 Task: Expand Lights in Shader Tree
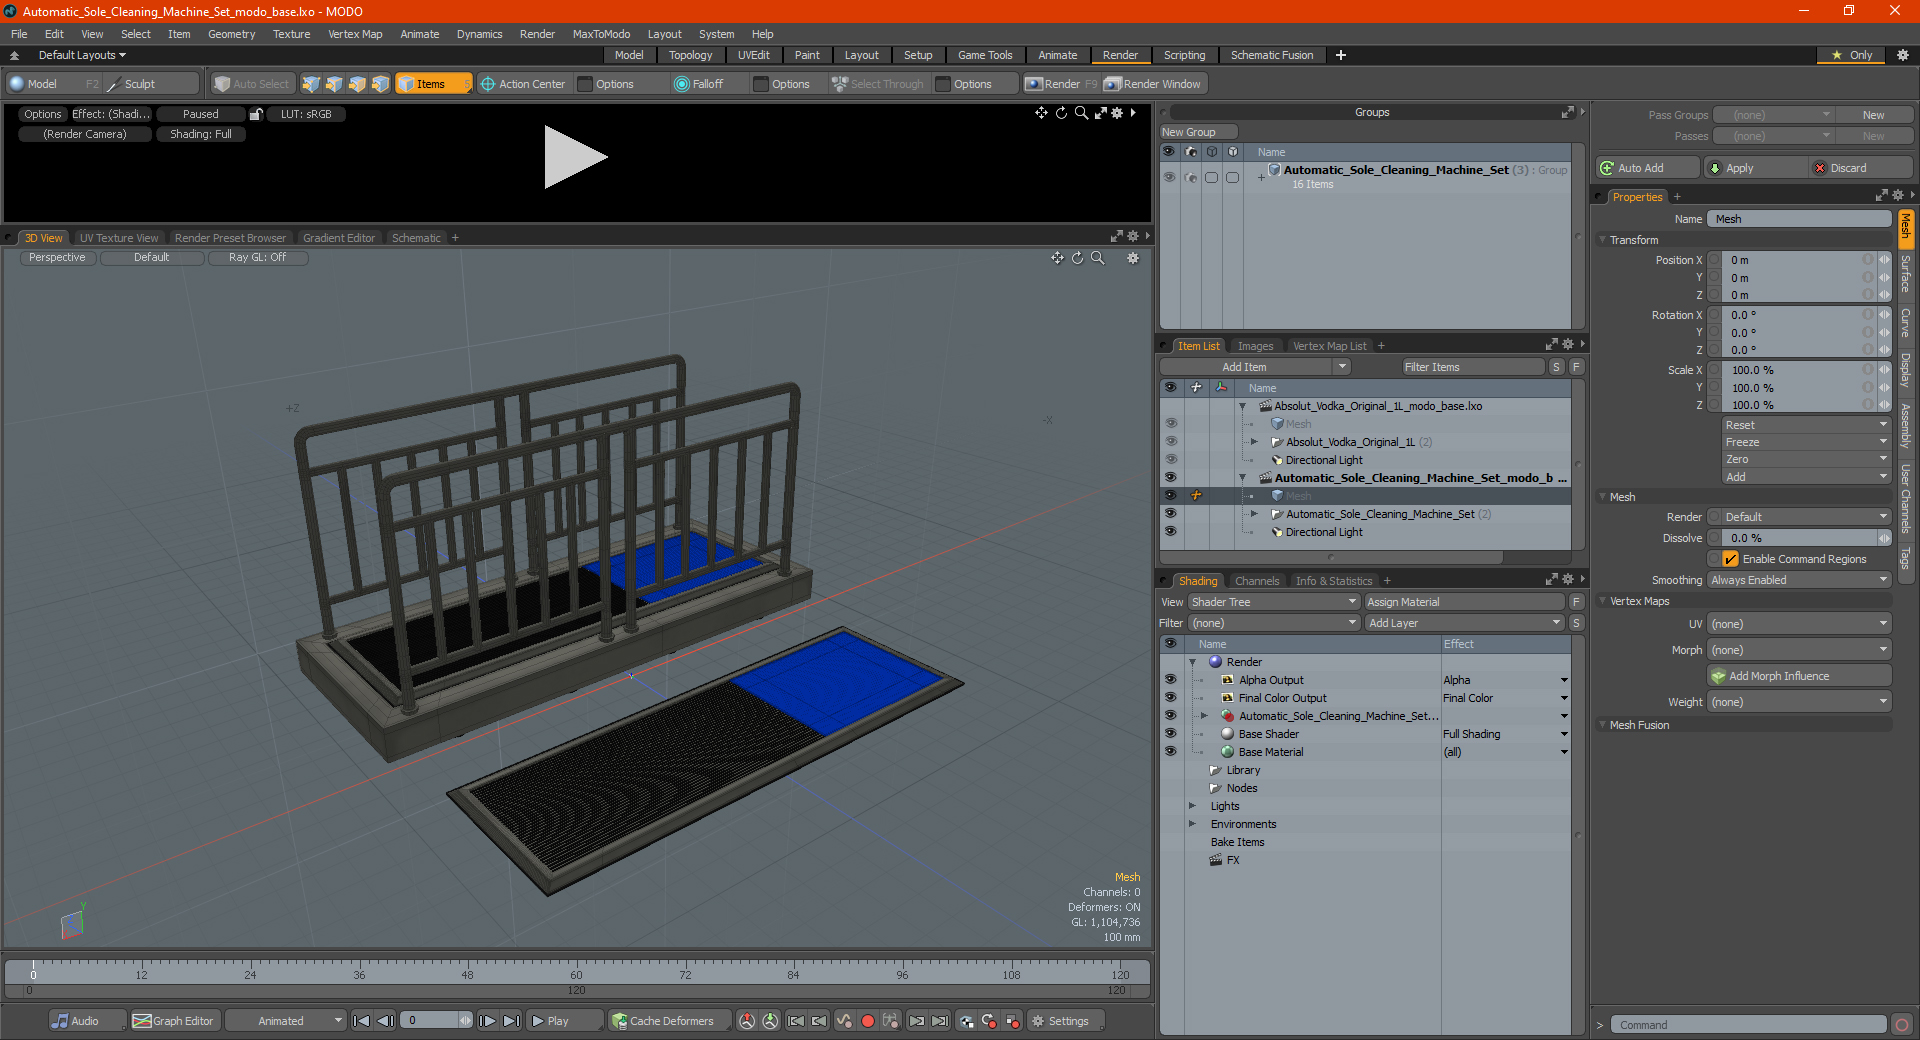[x=1193, y=806]
